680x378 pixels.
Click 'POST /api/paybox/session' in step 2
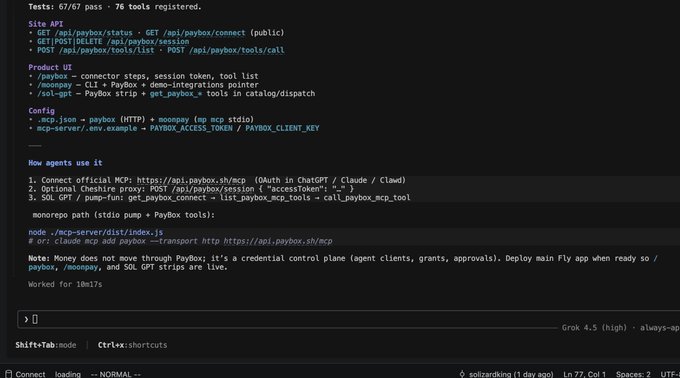202,189
